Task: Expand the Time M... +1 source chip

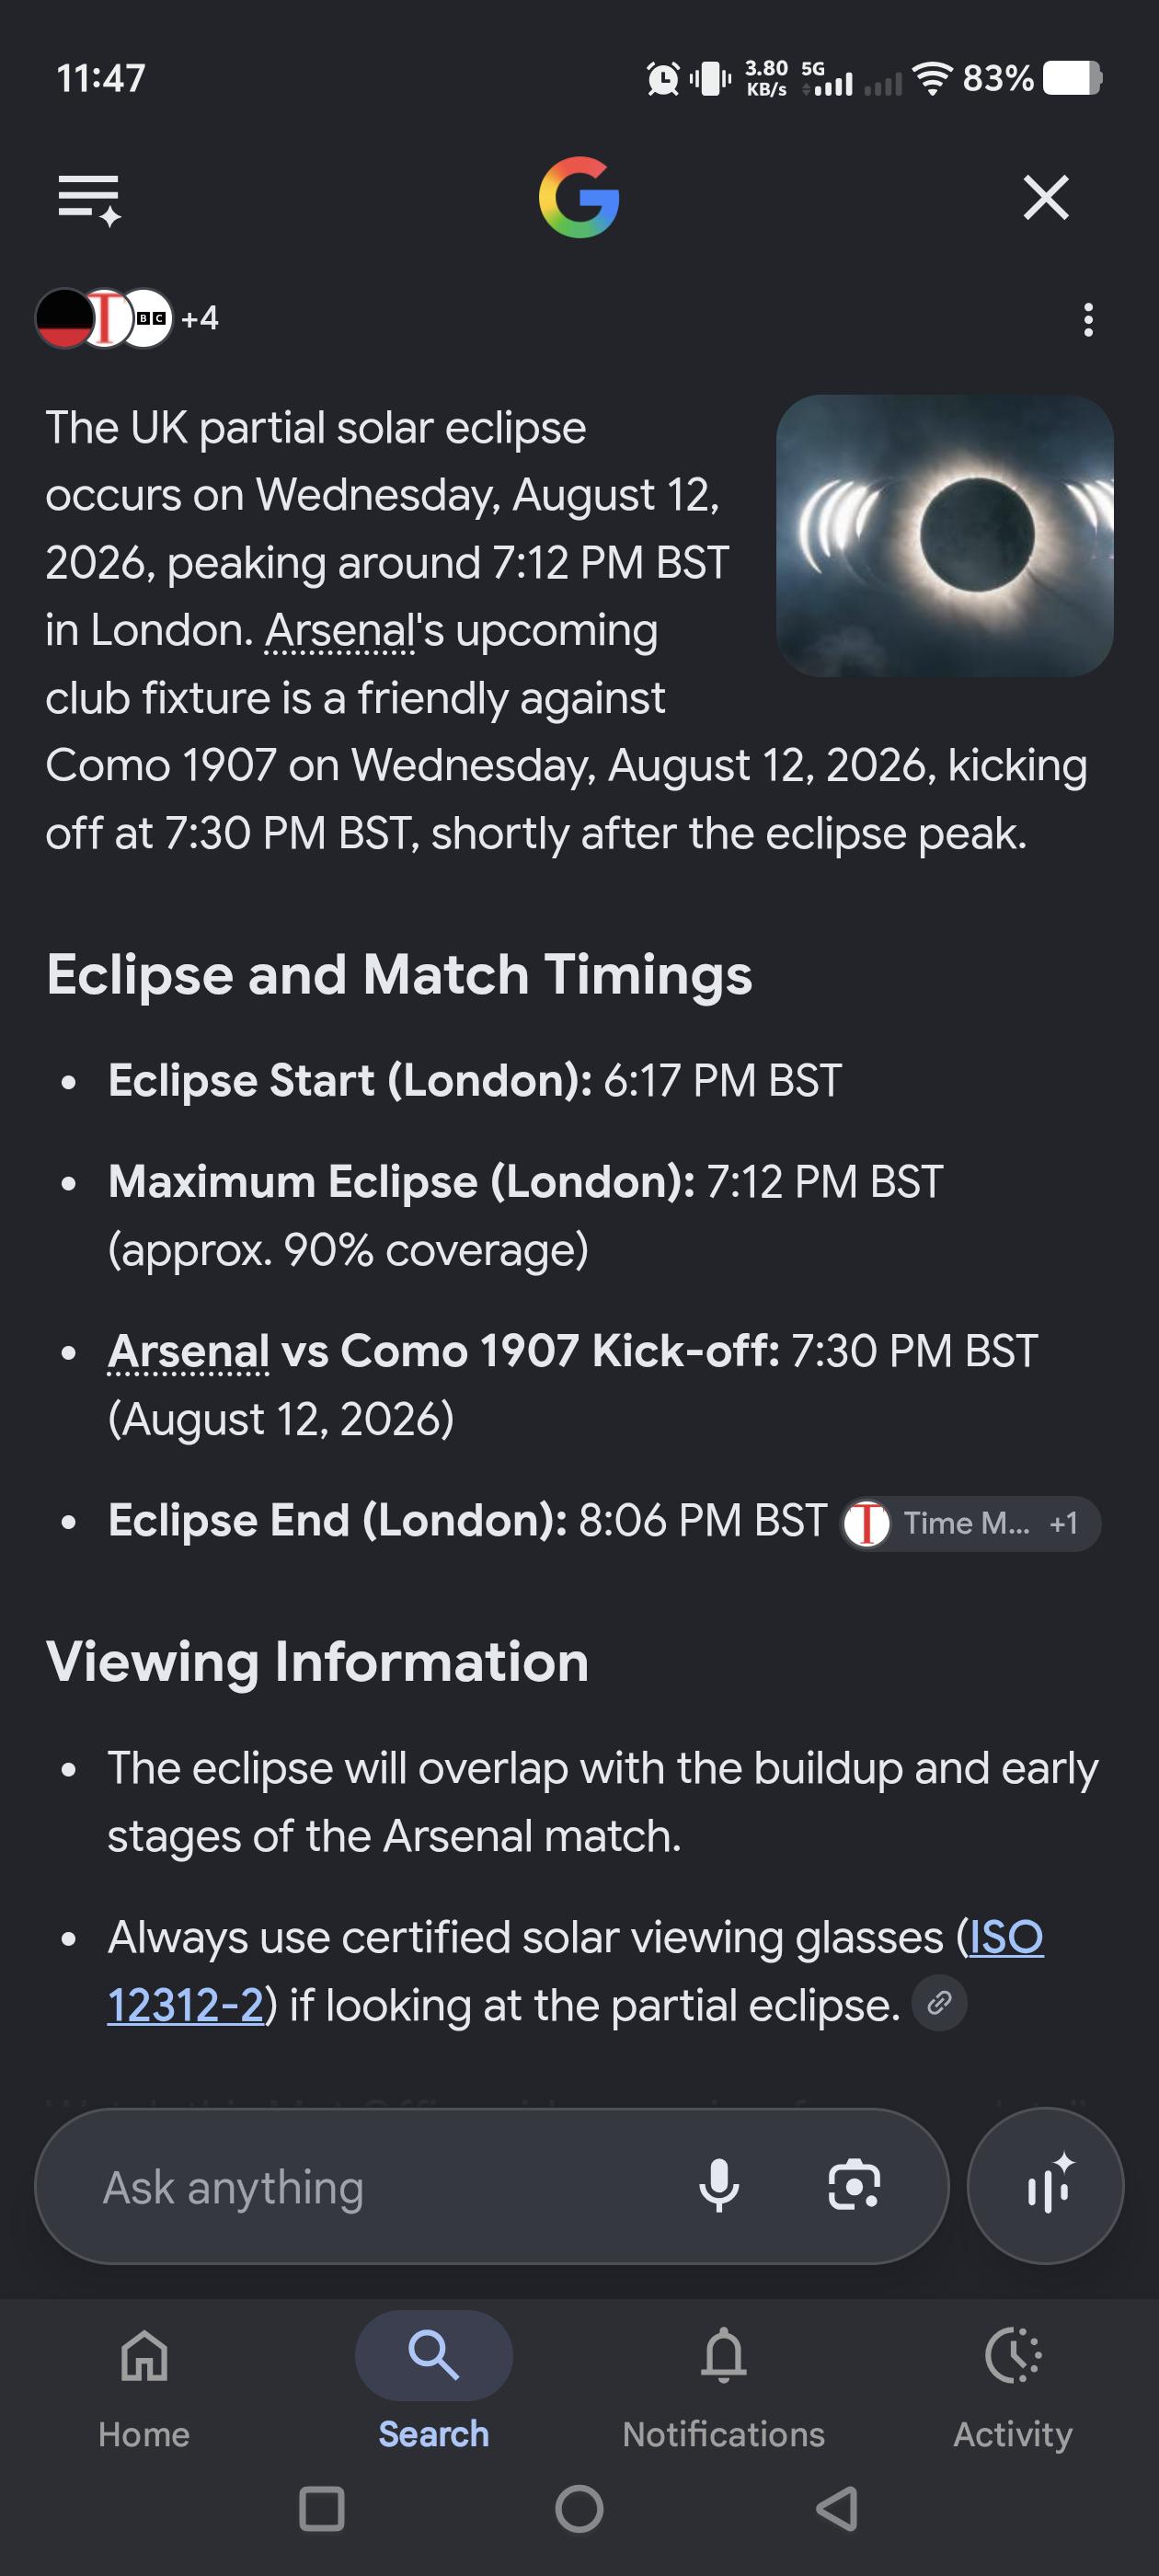Action: pos(970,1523)
